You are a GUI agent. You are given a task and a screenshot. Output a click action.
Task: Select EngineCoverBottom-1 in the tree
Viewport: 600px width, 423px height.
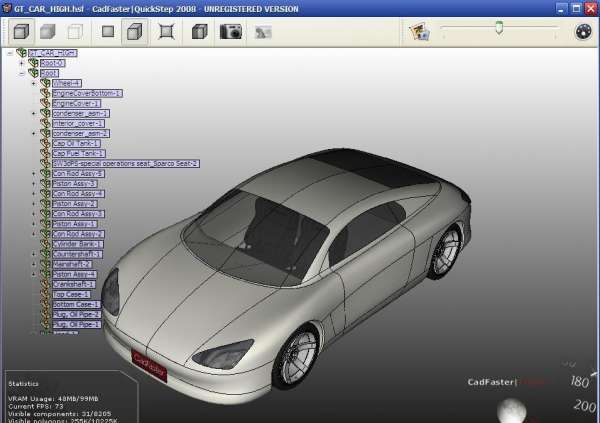pos(87,93)
